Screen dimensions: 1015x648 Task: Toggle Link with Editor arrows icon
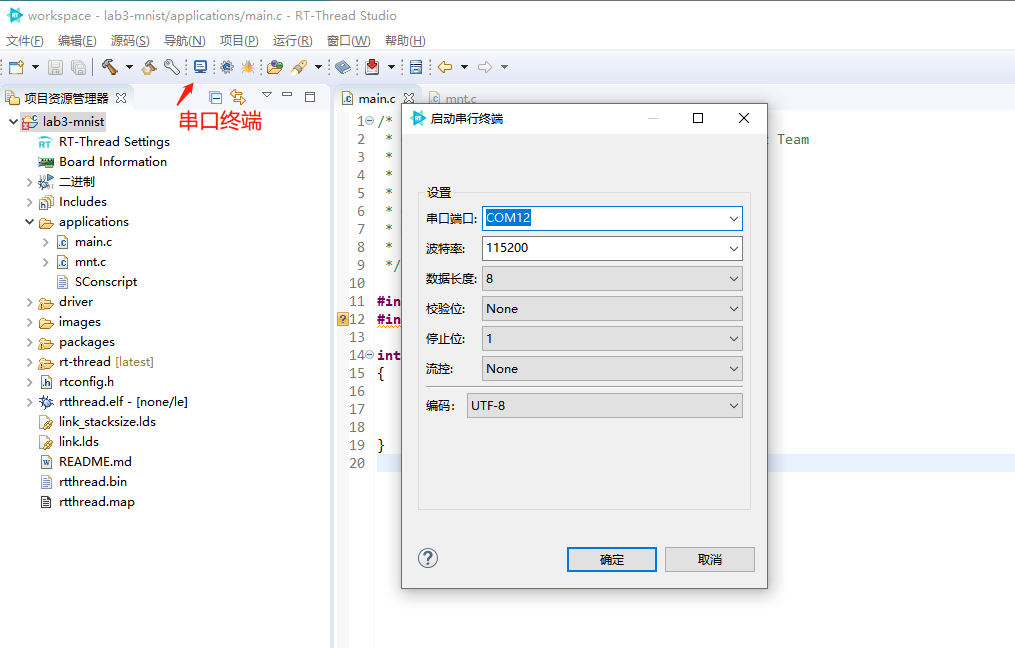238,97
